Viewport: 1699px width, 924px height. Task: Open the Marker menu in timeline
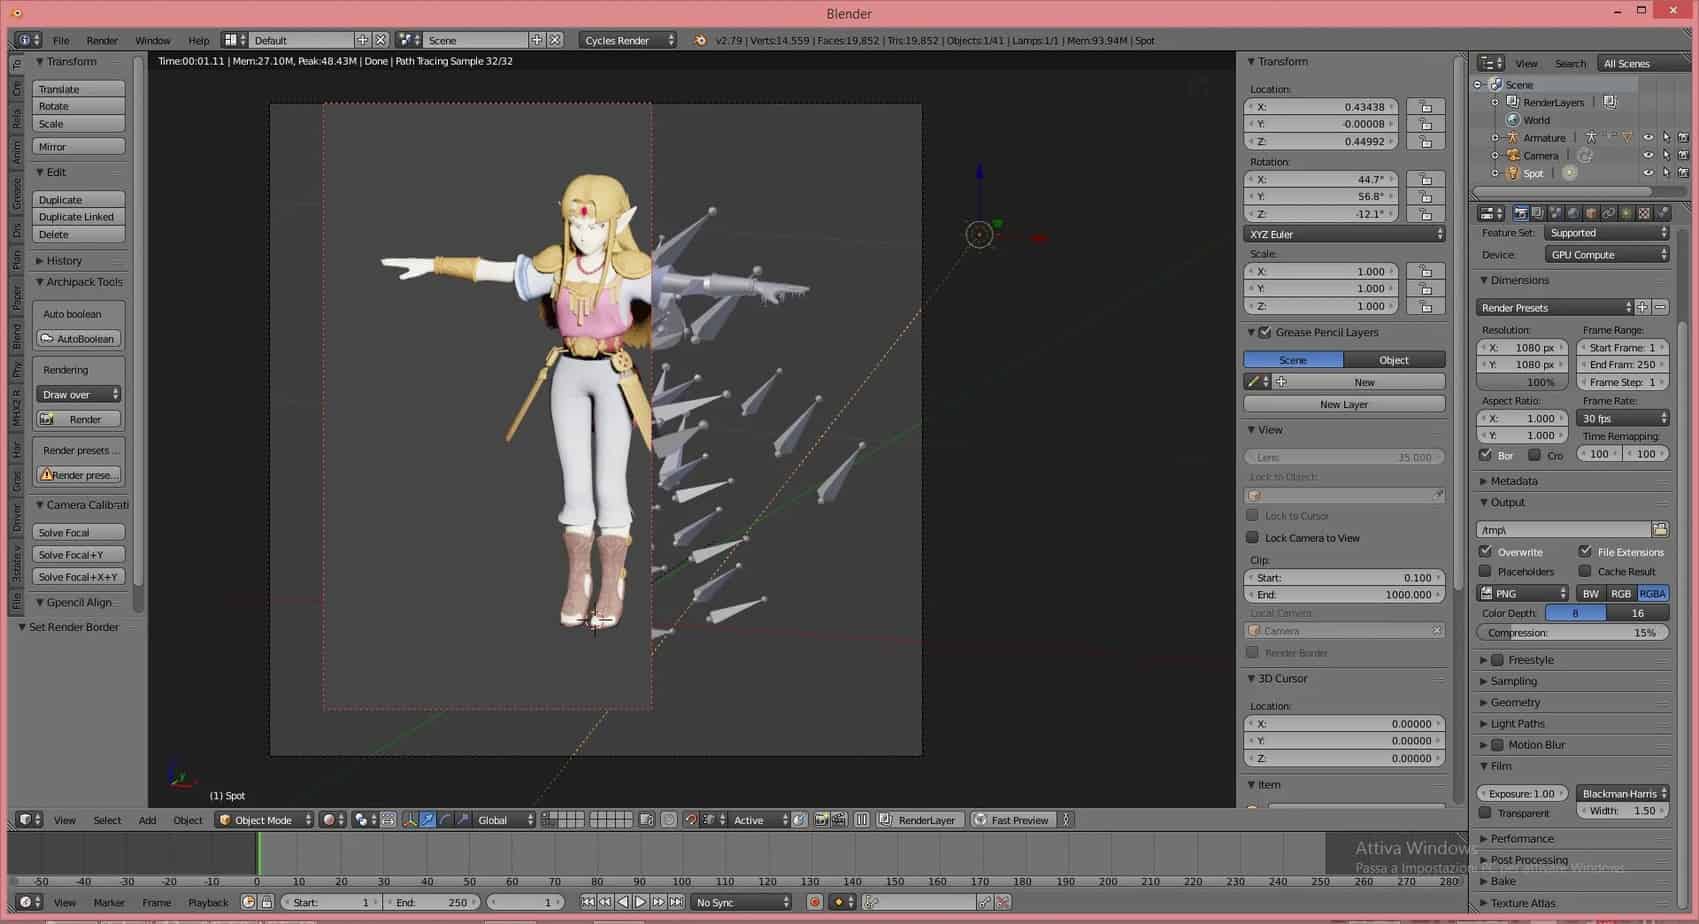click(109, 902)
